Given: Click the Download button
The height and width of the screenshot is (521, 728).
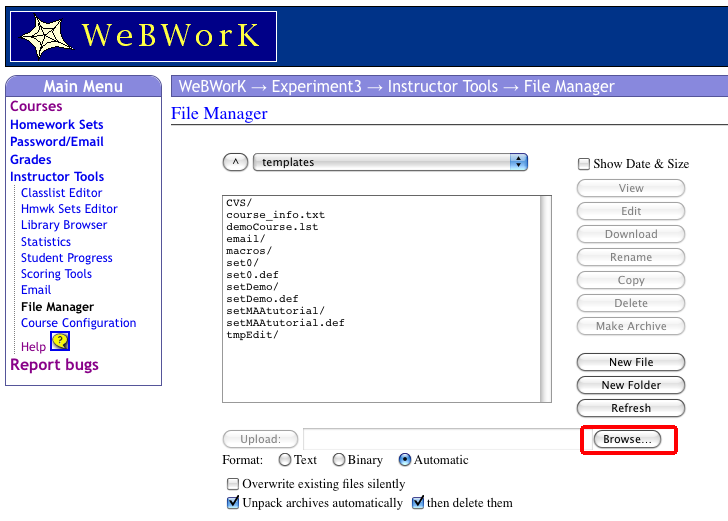Looking at the screenshot, I should [x=631, y=234].
